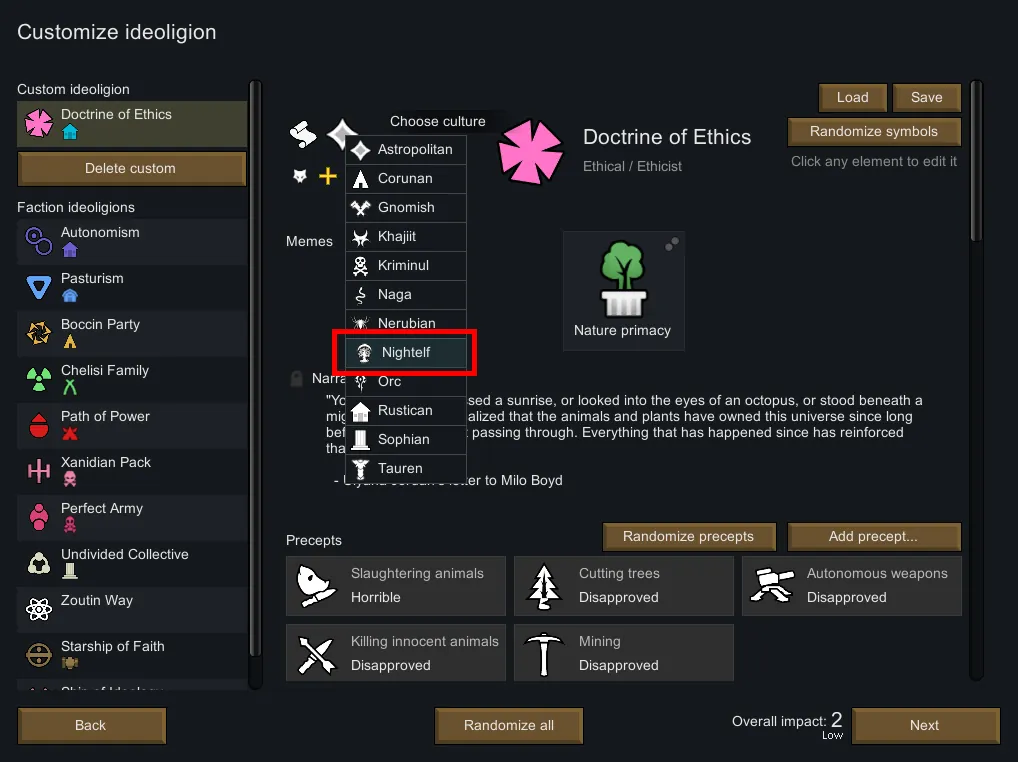Click the Add precept button
The width and height of the screenshot is (1018, 762).
pos(873,537)
